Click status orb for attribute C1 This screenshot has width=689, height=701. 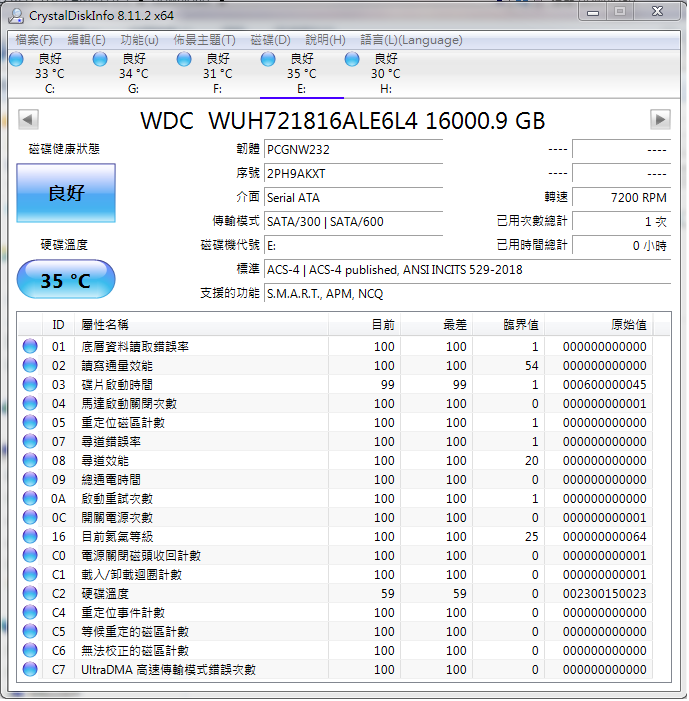(x=30, y=574)
